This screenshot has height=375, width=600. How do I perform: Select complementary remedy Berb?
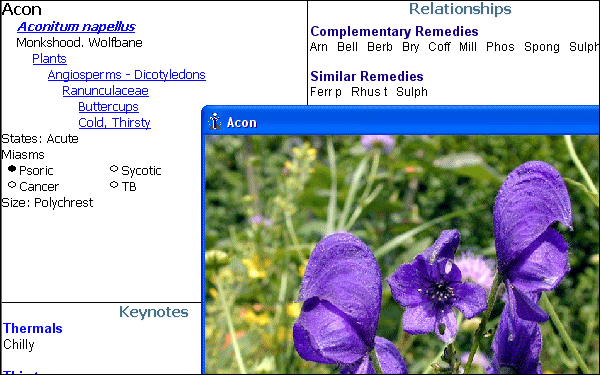click(380, 47)
